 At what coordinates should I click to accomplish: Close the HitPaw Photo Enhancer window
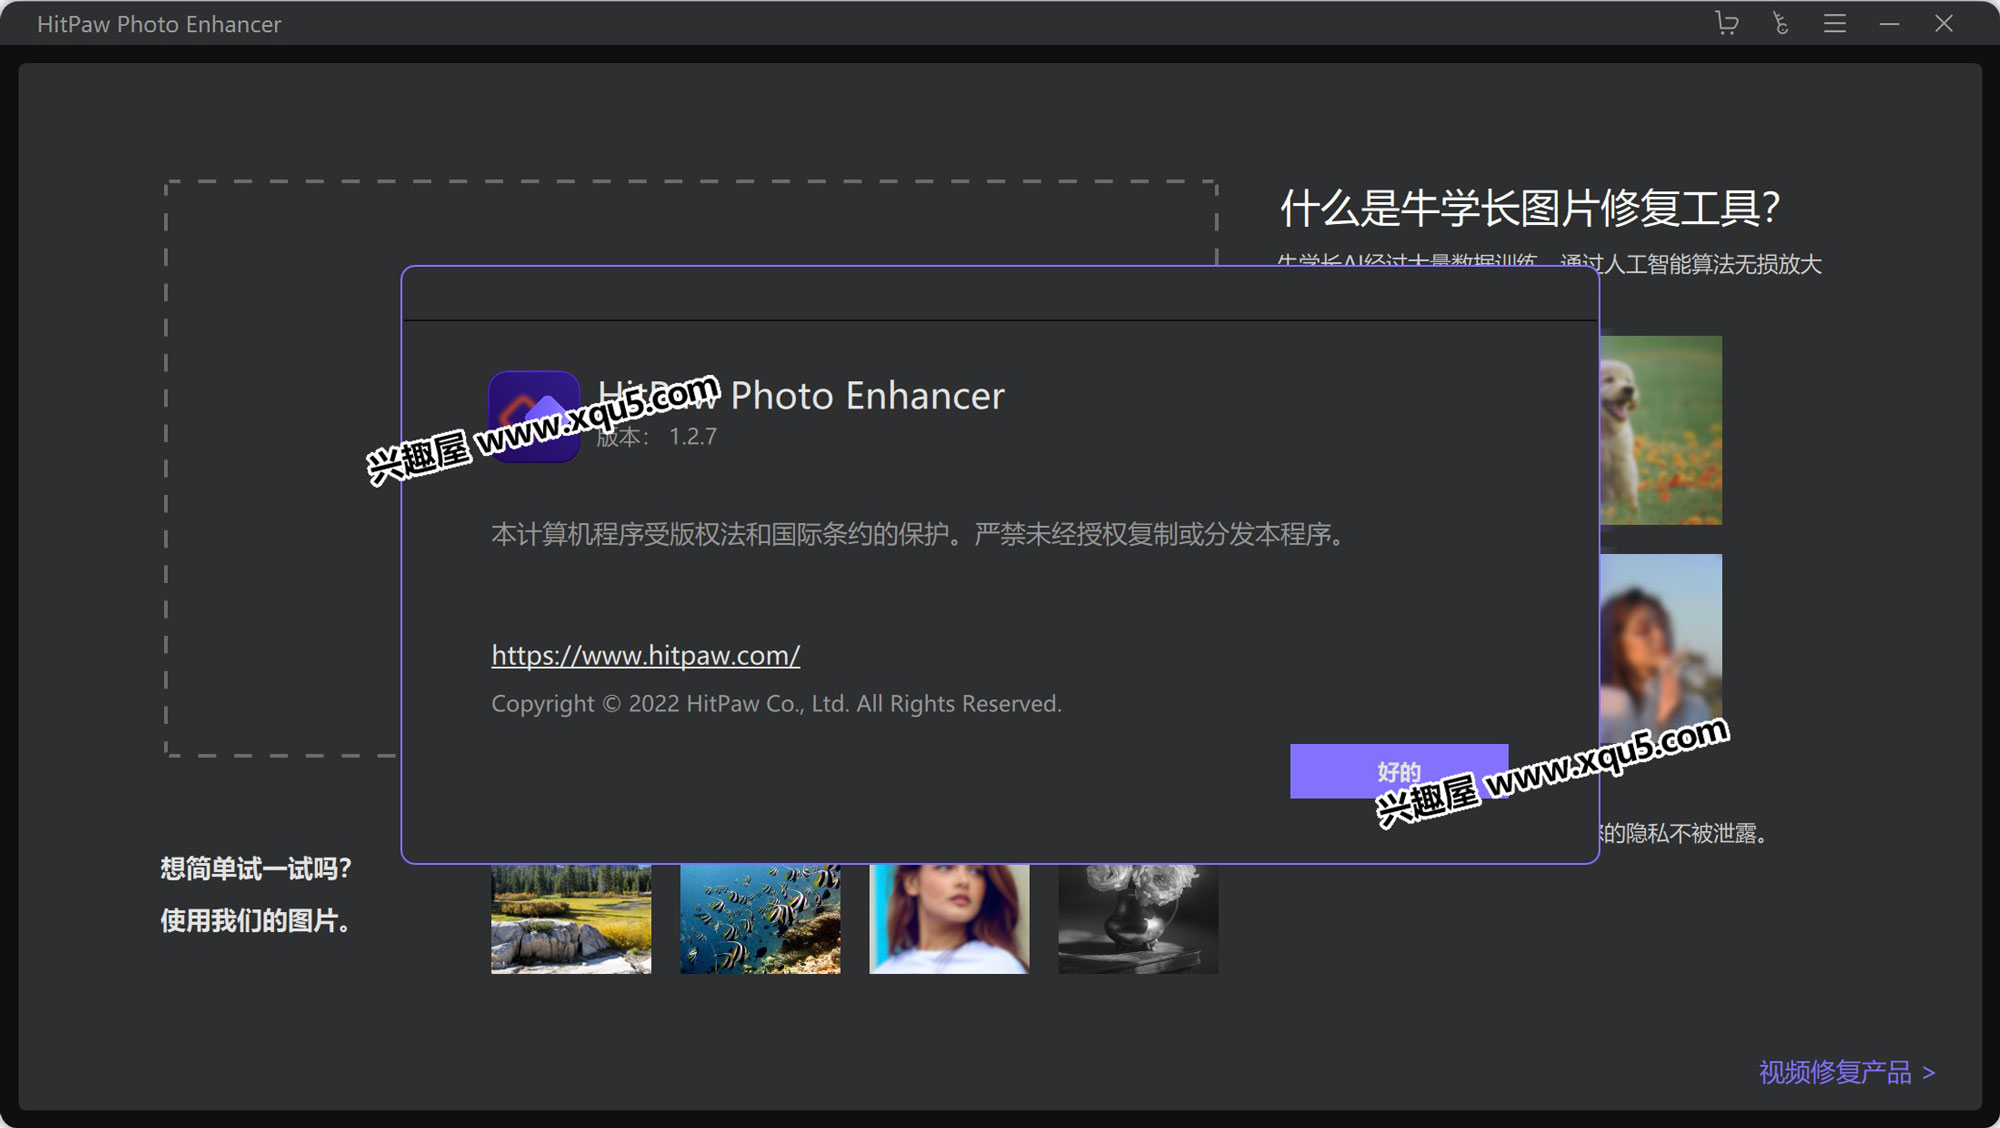coord(1943,23)
